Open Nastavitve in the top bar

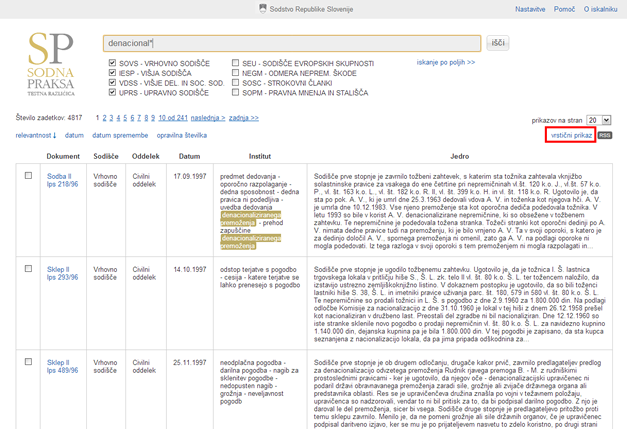click(x=530, y=9)
